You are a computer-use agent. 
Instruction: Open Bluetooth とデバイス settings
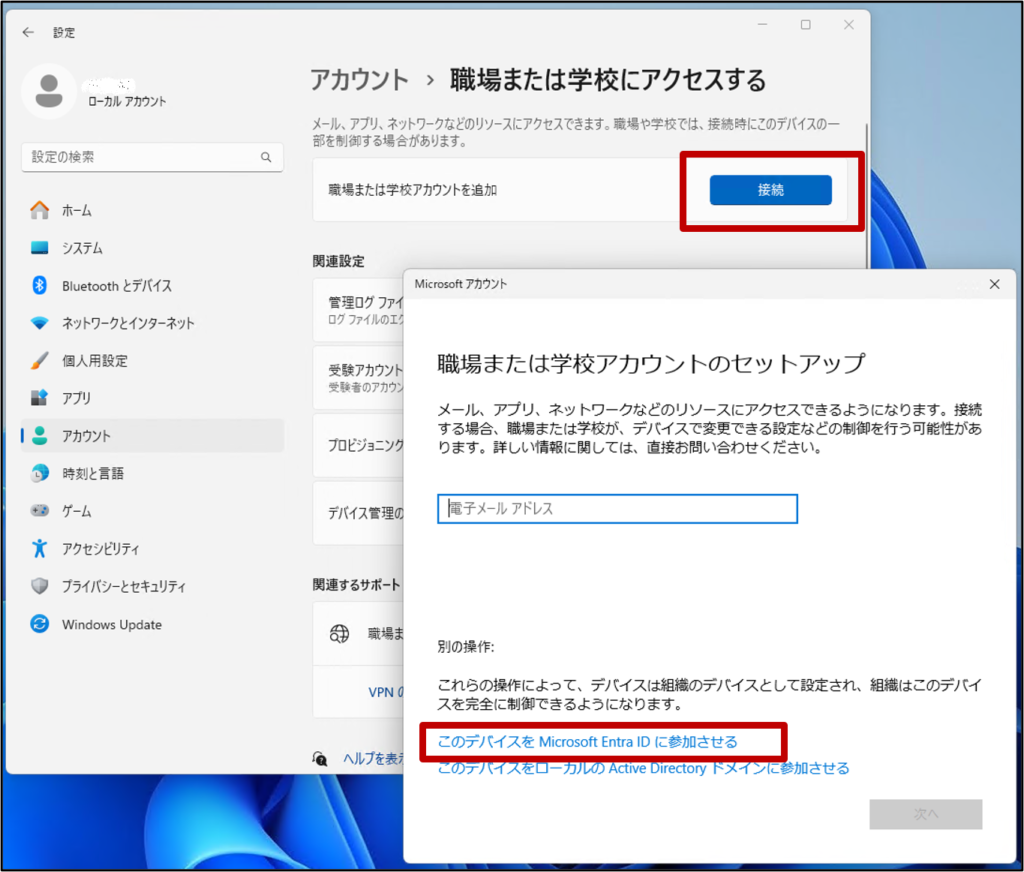click(x=152, y=285)
